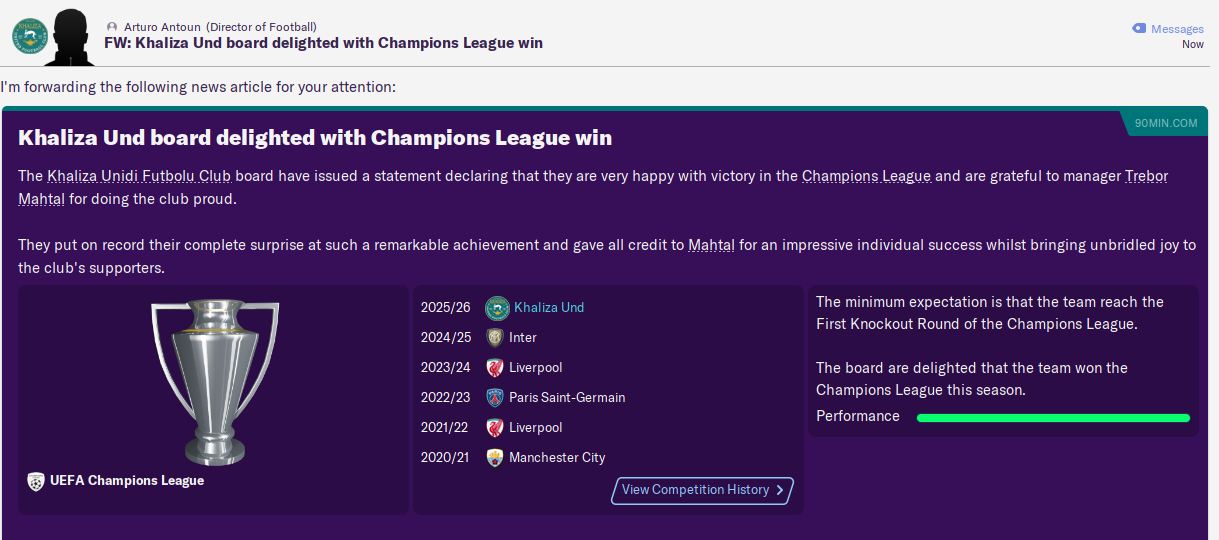Click the Arturo Antoun sender name
The image size is (1219, 540).
[x=162, y=26]
